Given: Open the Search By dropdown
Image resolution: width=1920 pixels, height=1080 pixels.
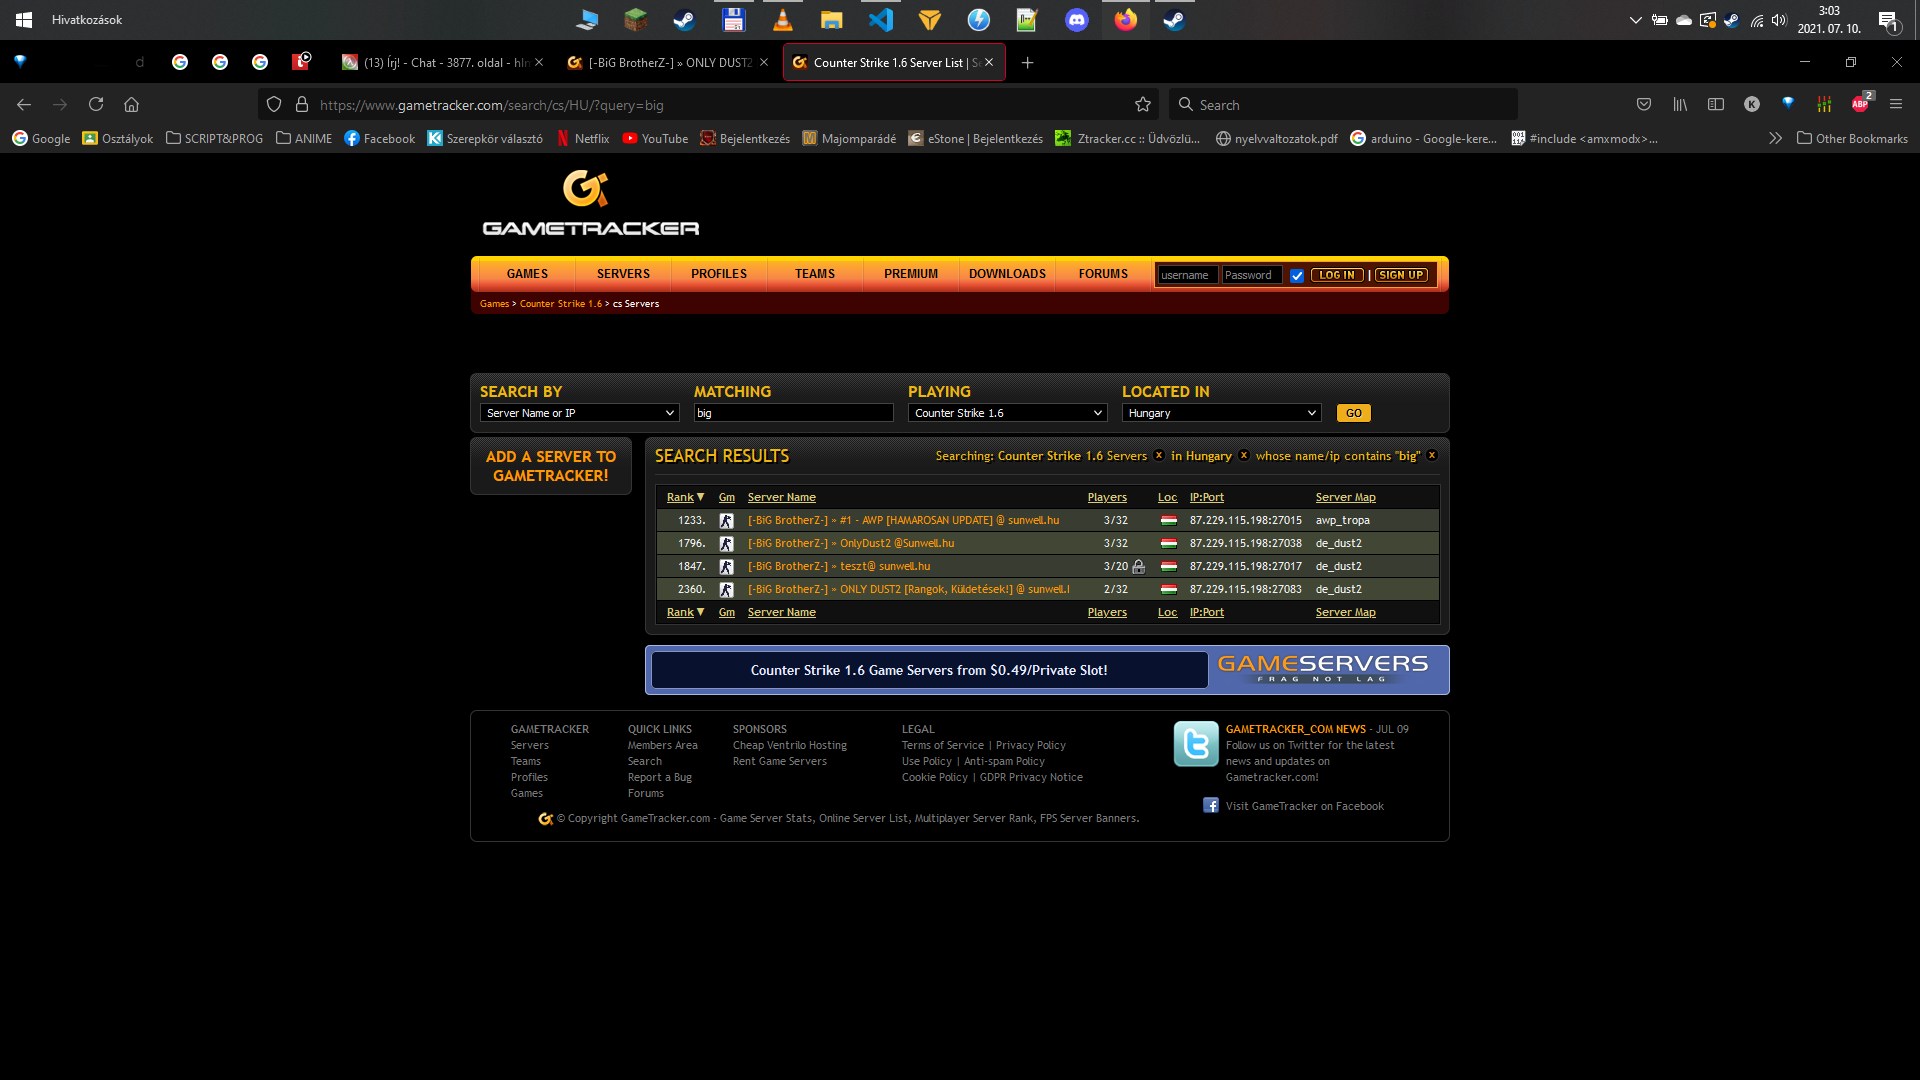Looking at the screenshot, I should pos(580,413).
